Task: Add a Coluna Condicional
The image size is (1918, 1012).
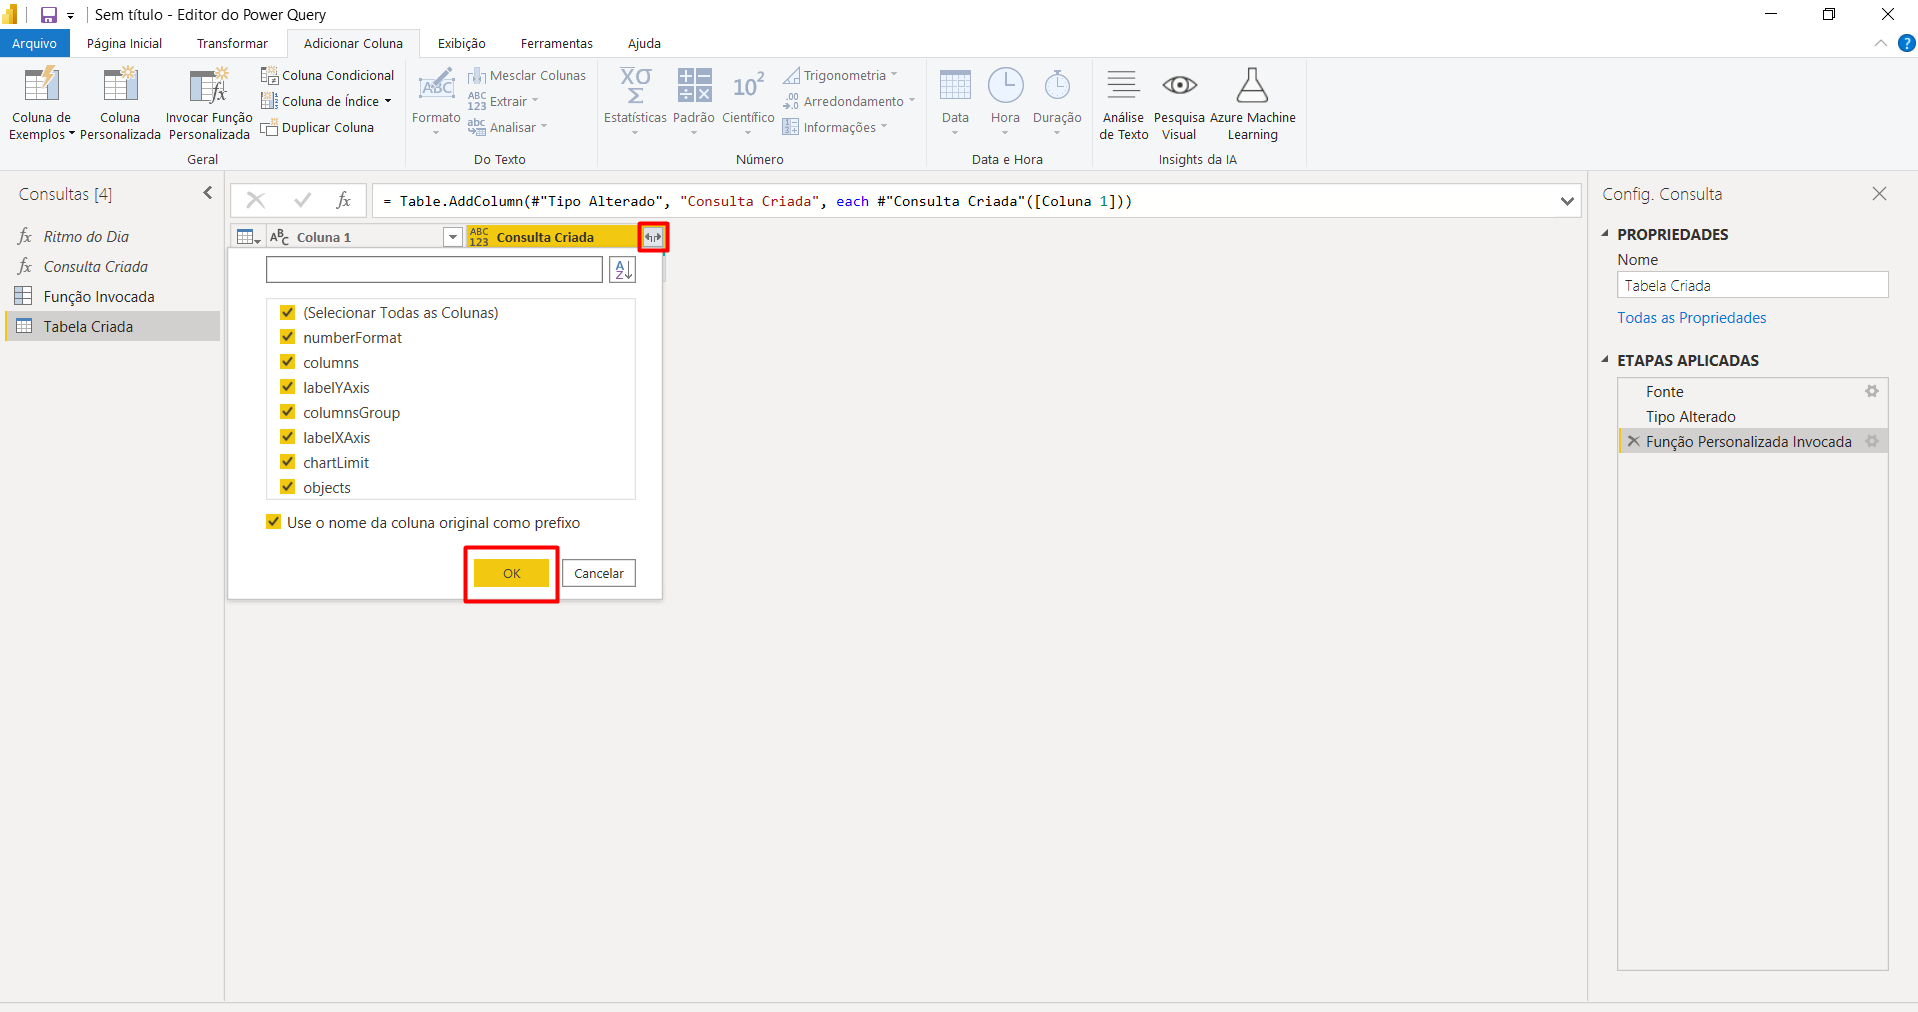Action: (x=328, y=75)
